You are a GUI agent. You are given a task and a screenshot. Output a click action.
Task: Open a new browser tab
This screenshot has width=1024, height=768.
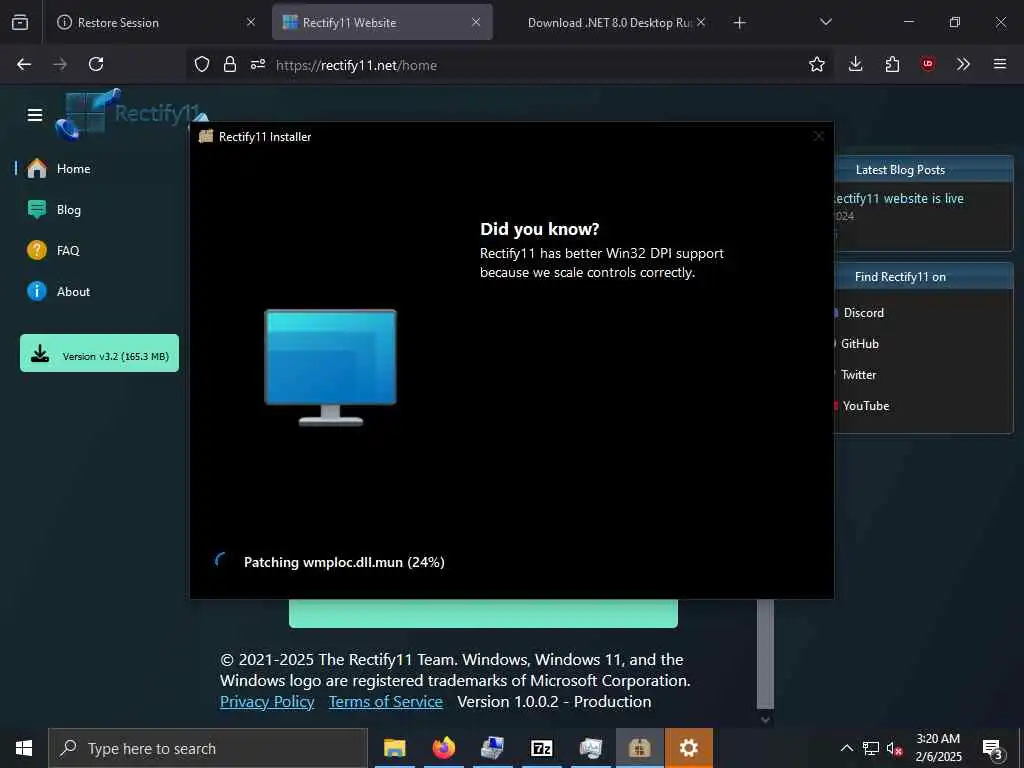(x=739, y=23)
